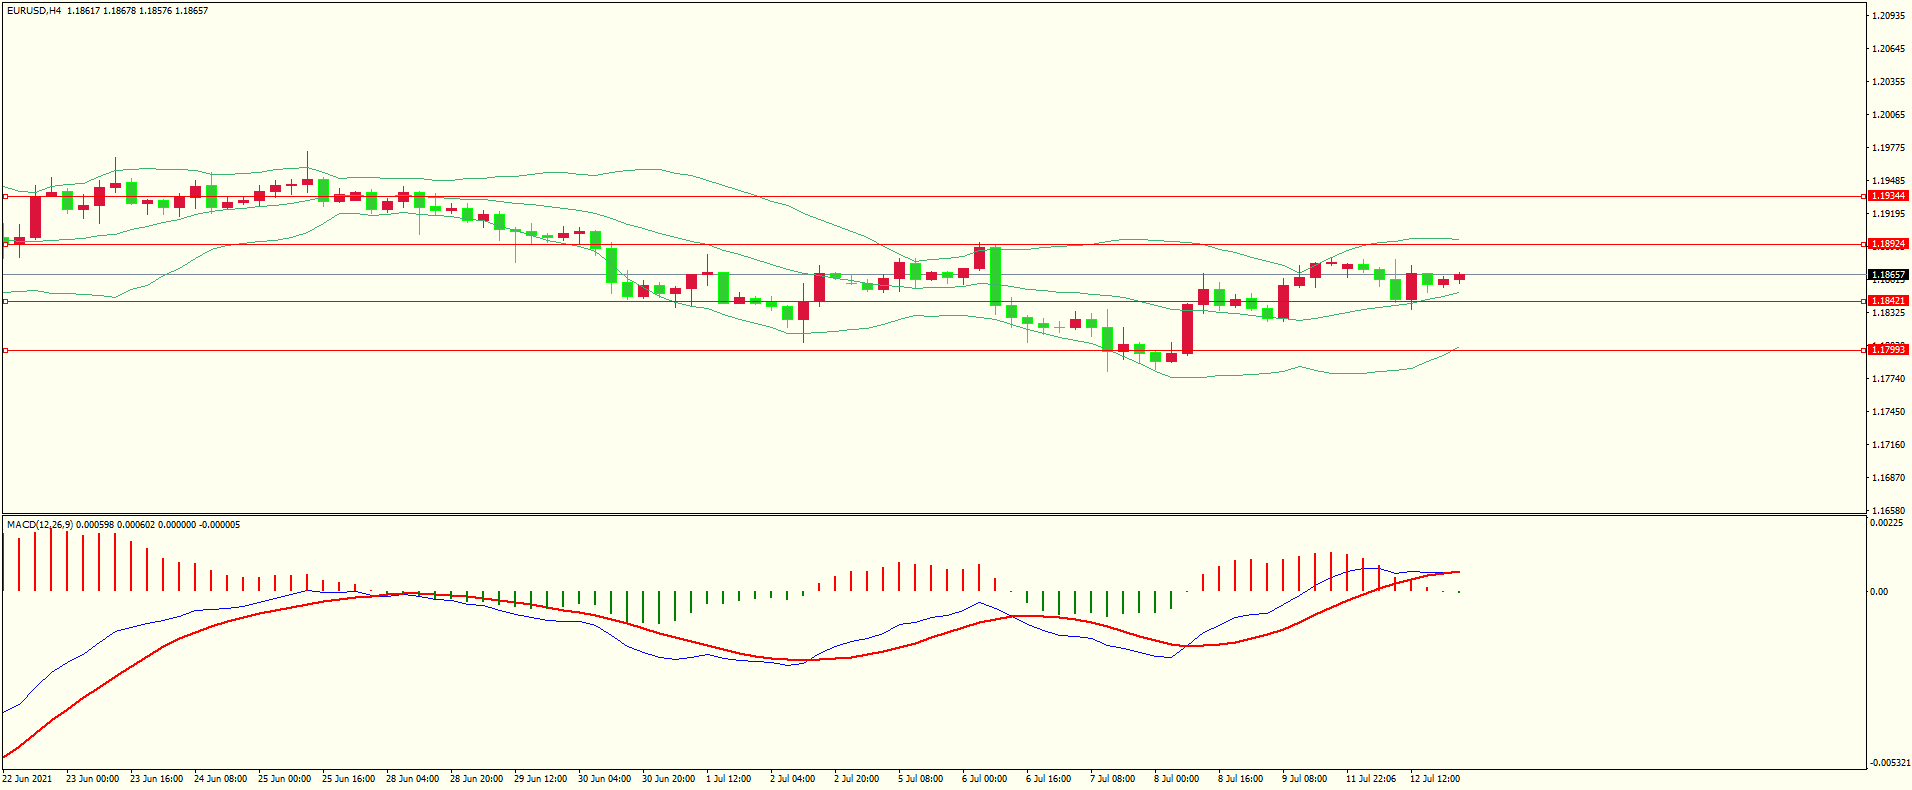1912x790 pixels.
Task: Click the 30 Jun 20:00 time label
Action: click(669, 779)
